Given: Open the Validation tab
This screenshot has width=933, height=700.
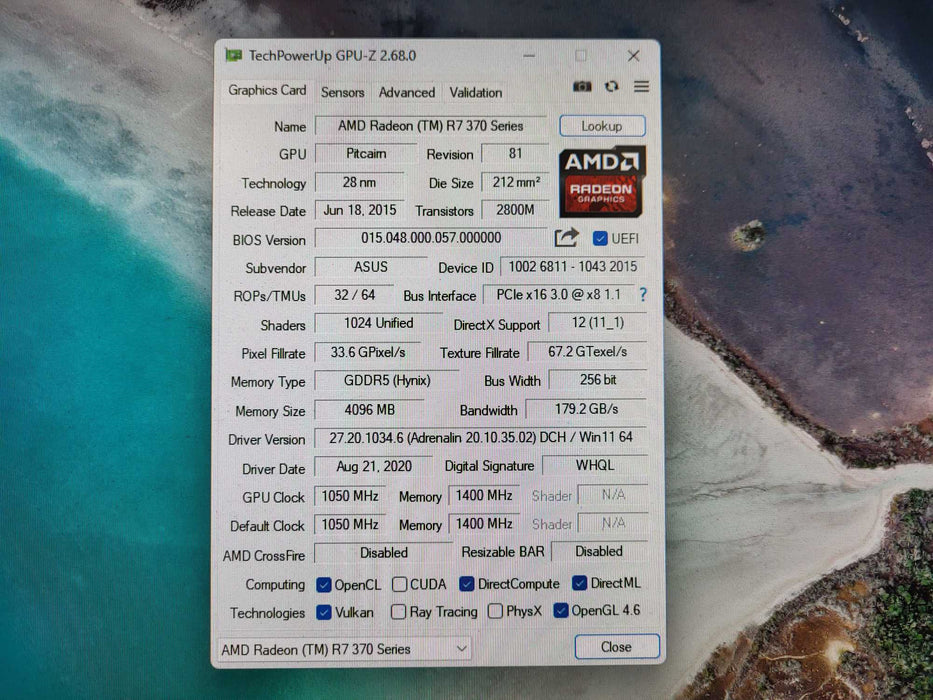Looking at the screenshot, I should pyautogui.click(x=475, y=91).
